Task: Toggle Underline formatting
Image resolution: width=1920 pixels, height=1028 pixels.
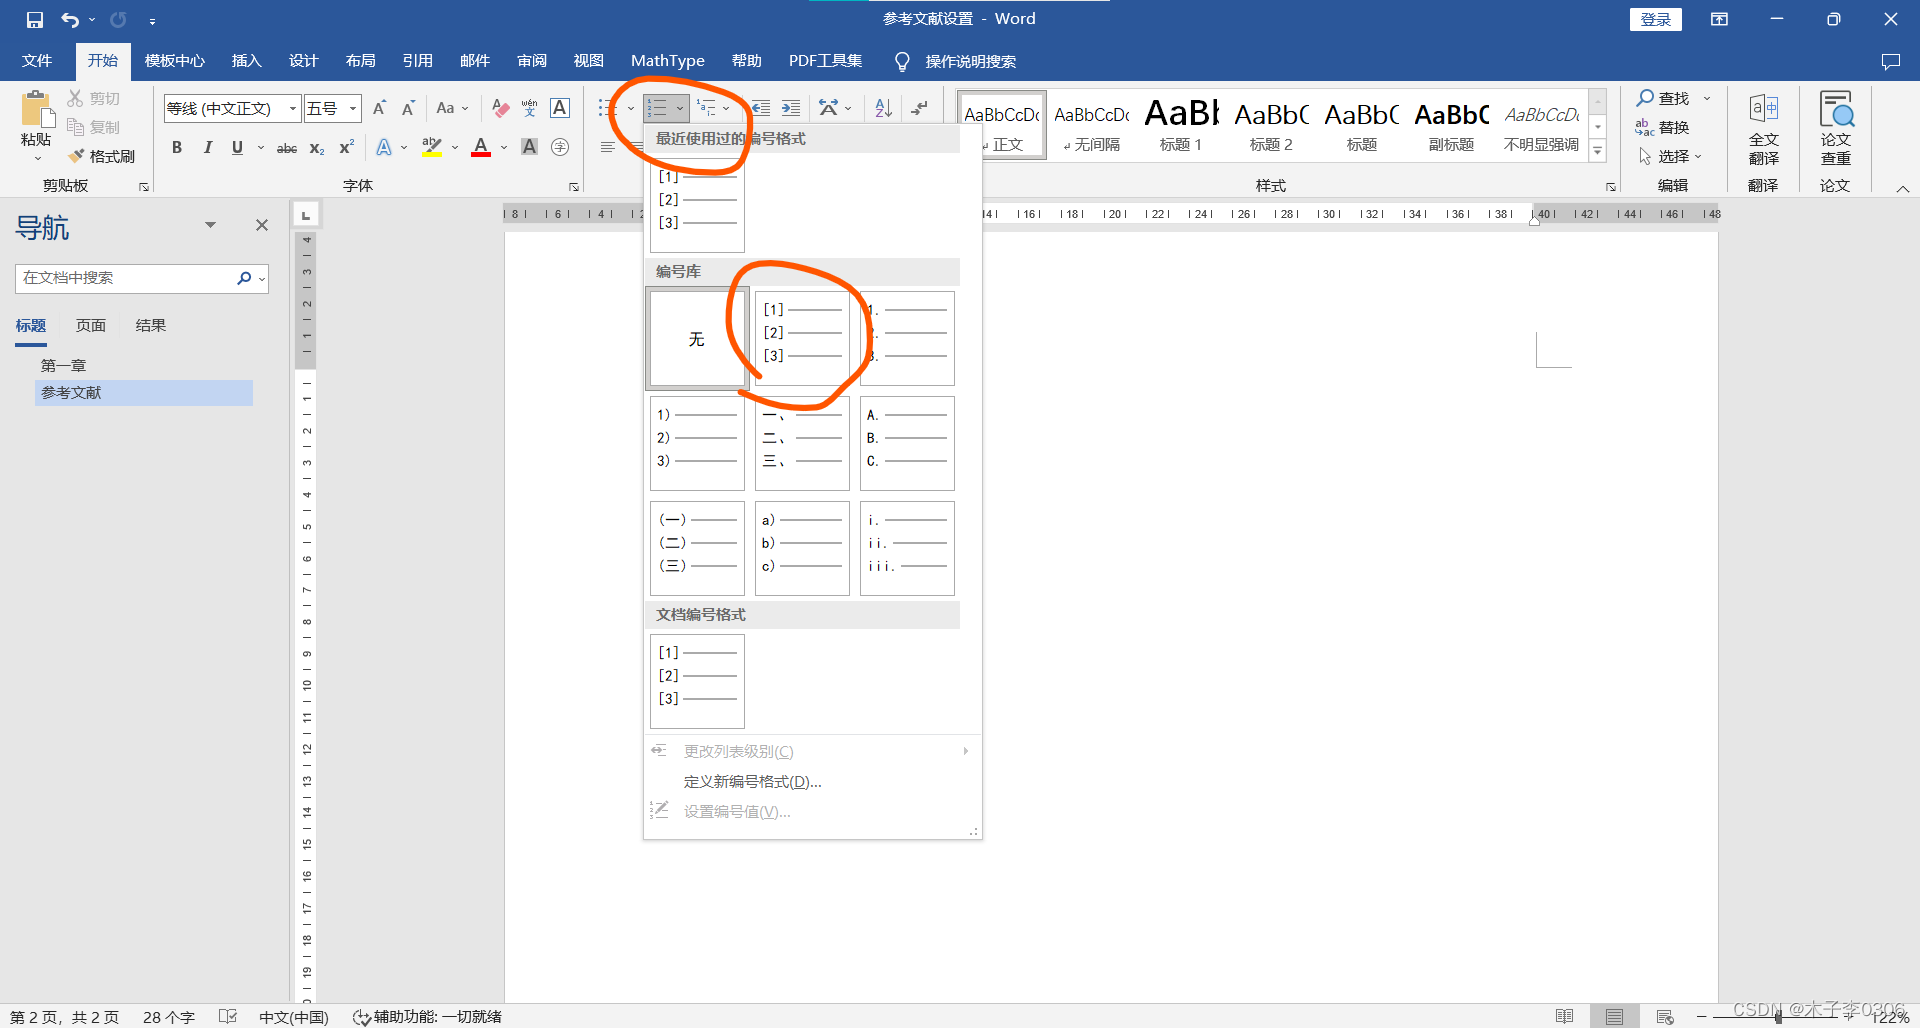Action: coord(237,147)
